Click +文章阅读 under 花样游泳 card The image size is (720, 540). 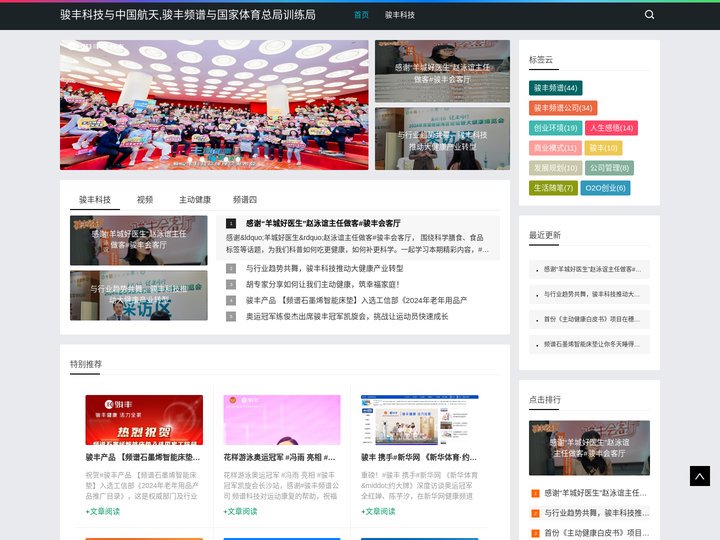click(x=240, y=511)
